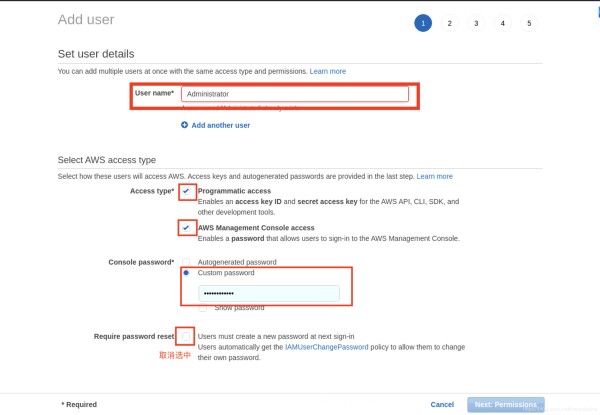Open the IAMUserChangePassword policy link
Image resolution: width=600 pixels, height=415 pixels.
click(x=326, y=347)
